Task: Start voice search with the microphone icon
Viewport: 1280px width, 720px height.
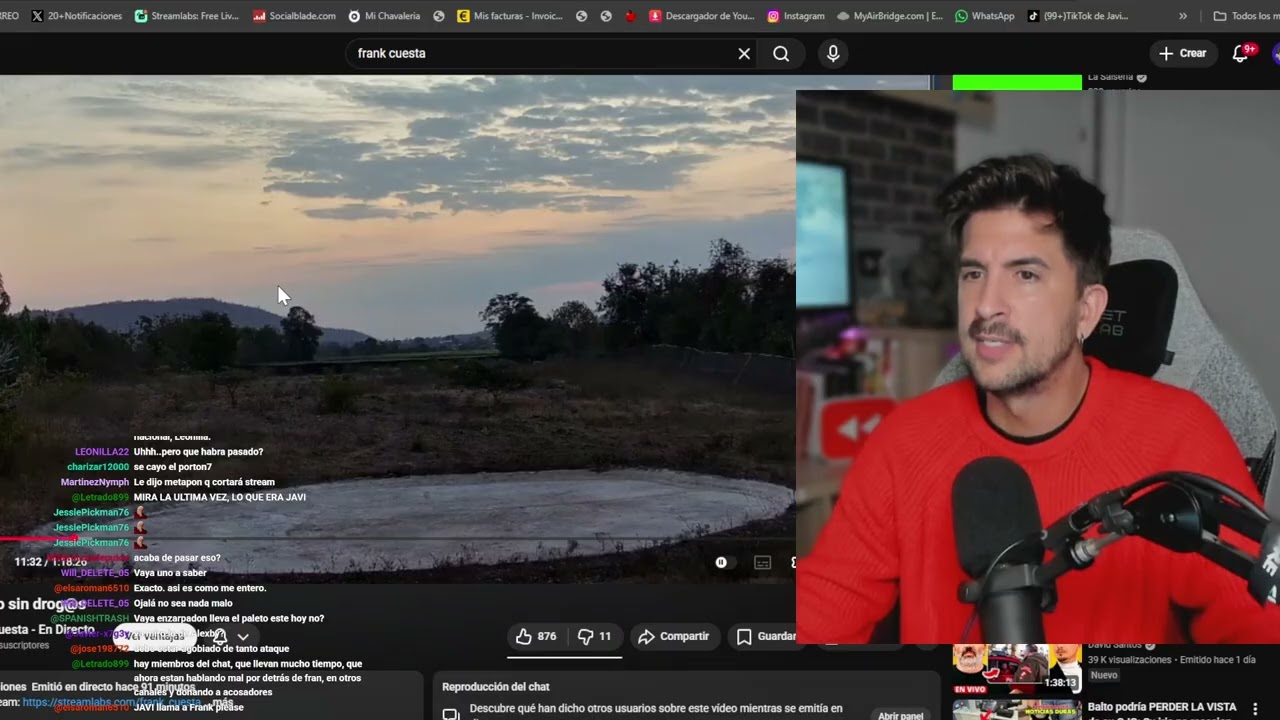Action: 833,54
